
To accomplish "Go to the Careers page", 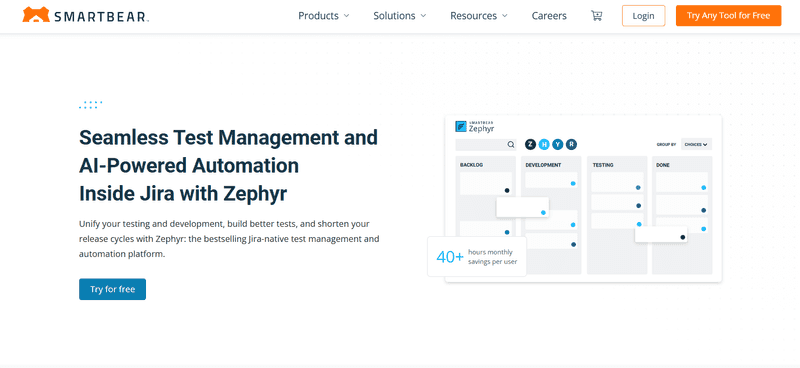I will pyautogui.click(x=549, y=16).
